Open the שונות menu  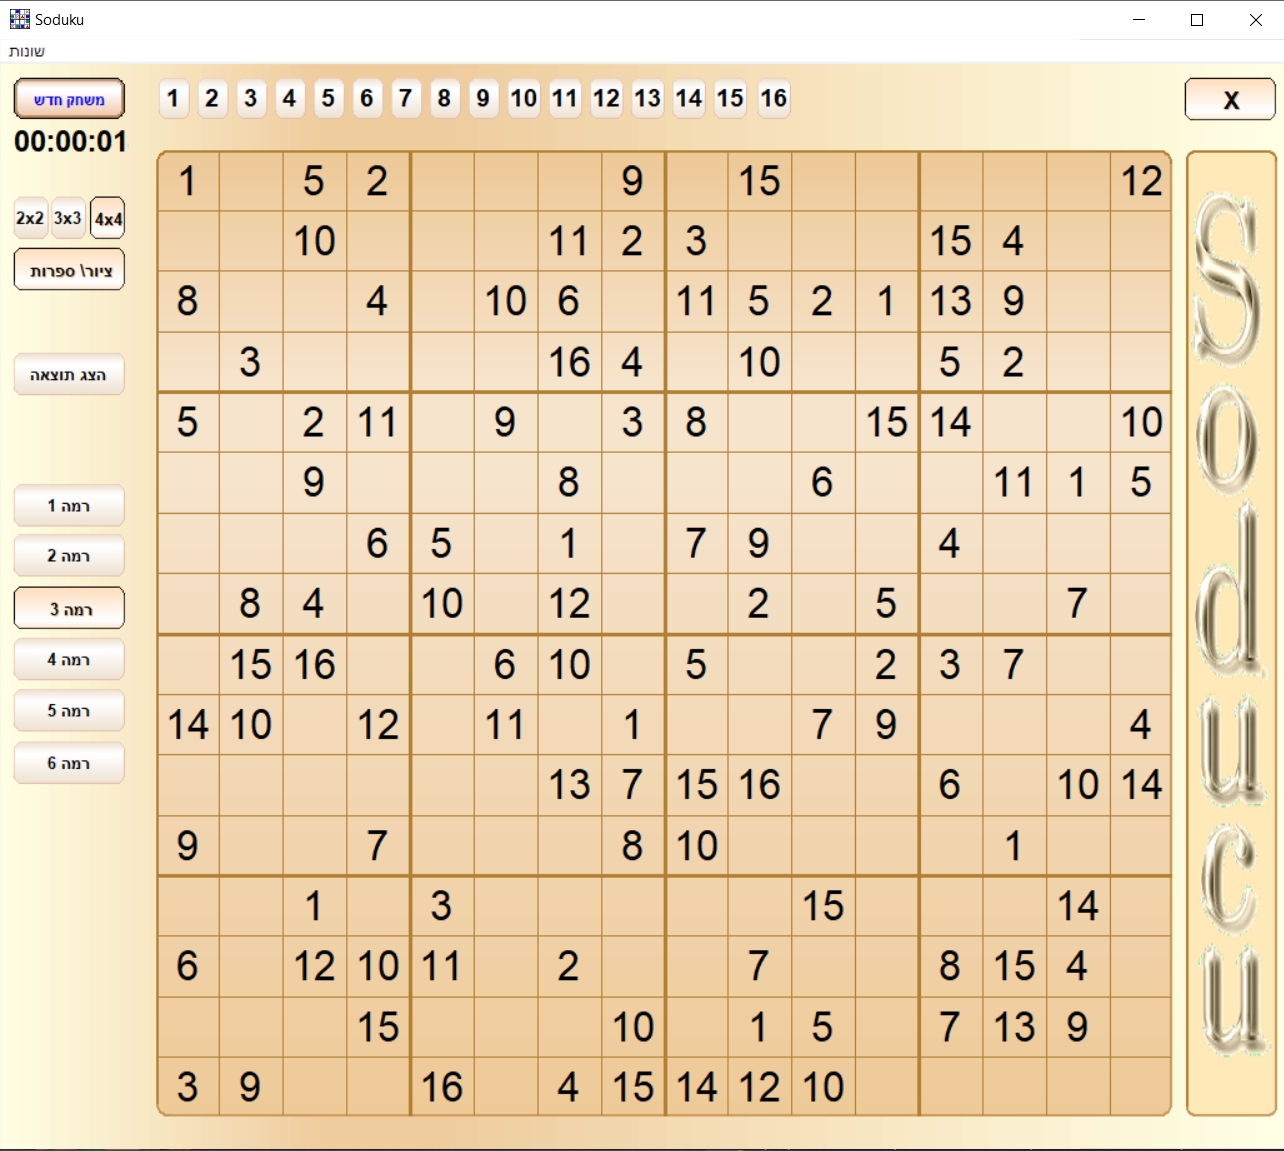27,51
